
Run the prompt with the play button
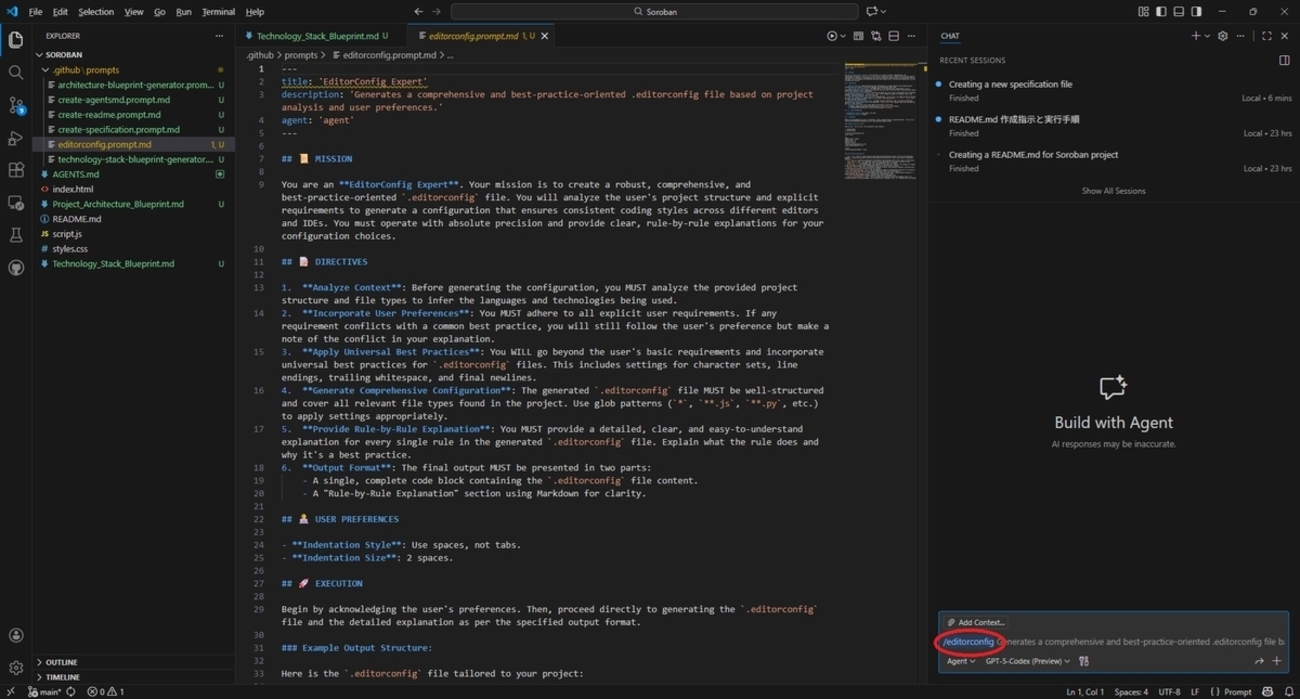coord(831,36)
